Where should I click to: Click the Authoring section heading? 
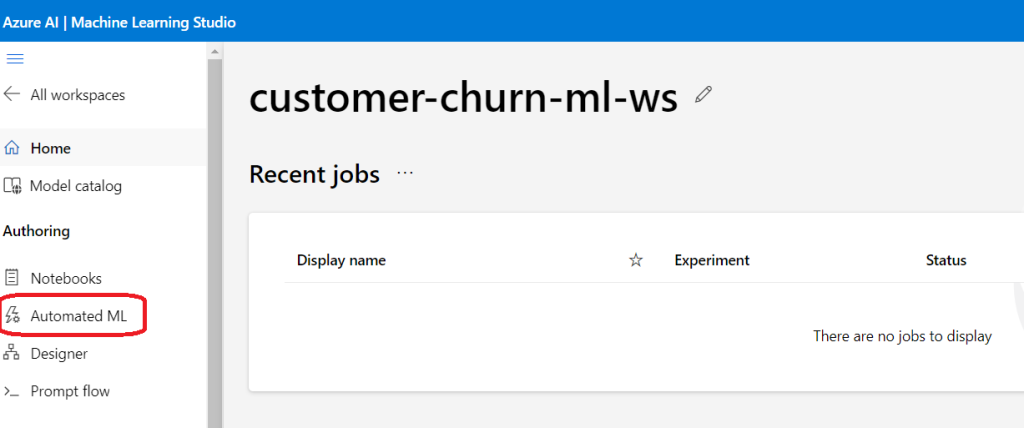(x=37, y=231)
